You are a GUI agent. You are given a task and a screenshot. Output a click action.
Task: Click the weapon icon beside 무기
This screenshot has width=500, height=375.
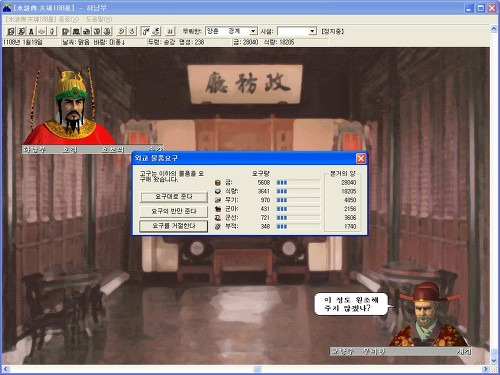[218, 200]
